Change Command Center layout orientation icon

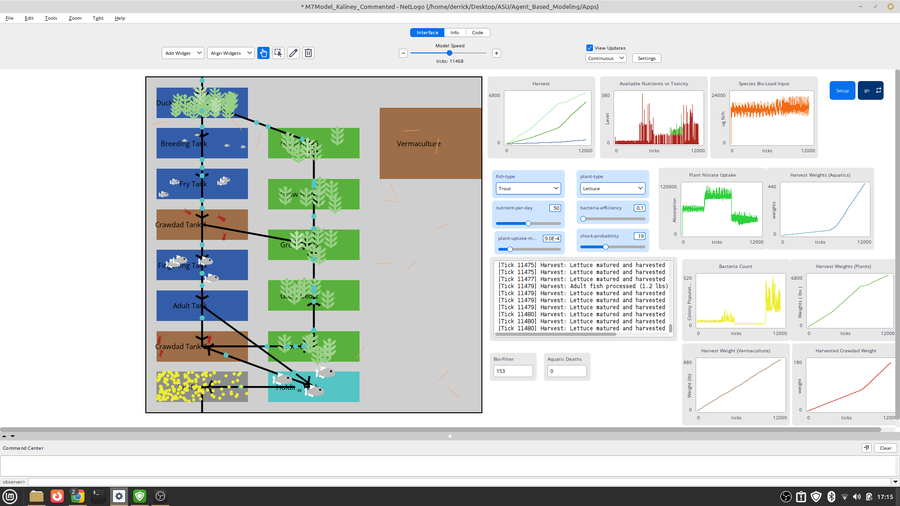pyautogui.click(x=866, y=448)
